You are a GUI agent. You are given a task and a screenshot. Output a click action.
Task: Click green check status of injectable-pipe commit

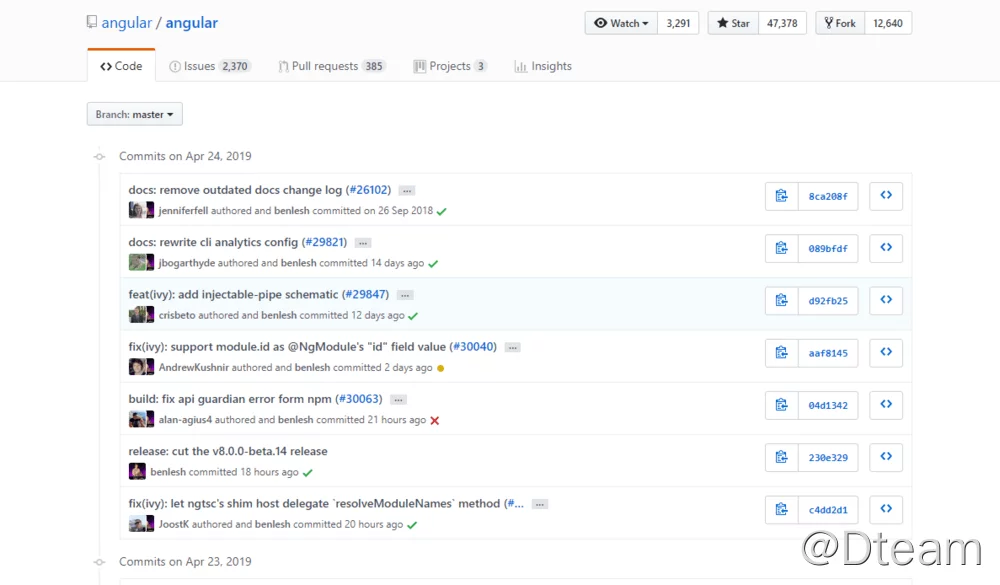[413, 316]
